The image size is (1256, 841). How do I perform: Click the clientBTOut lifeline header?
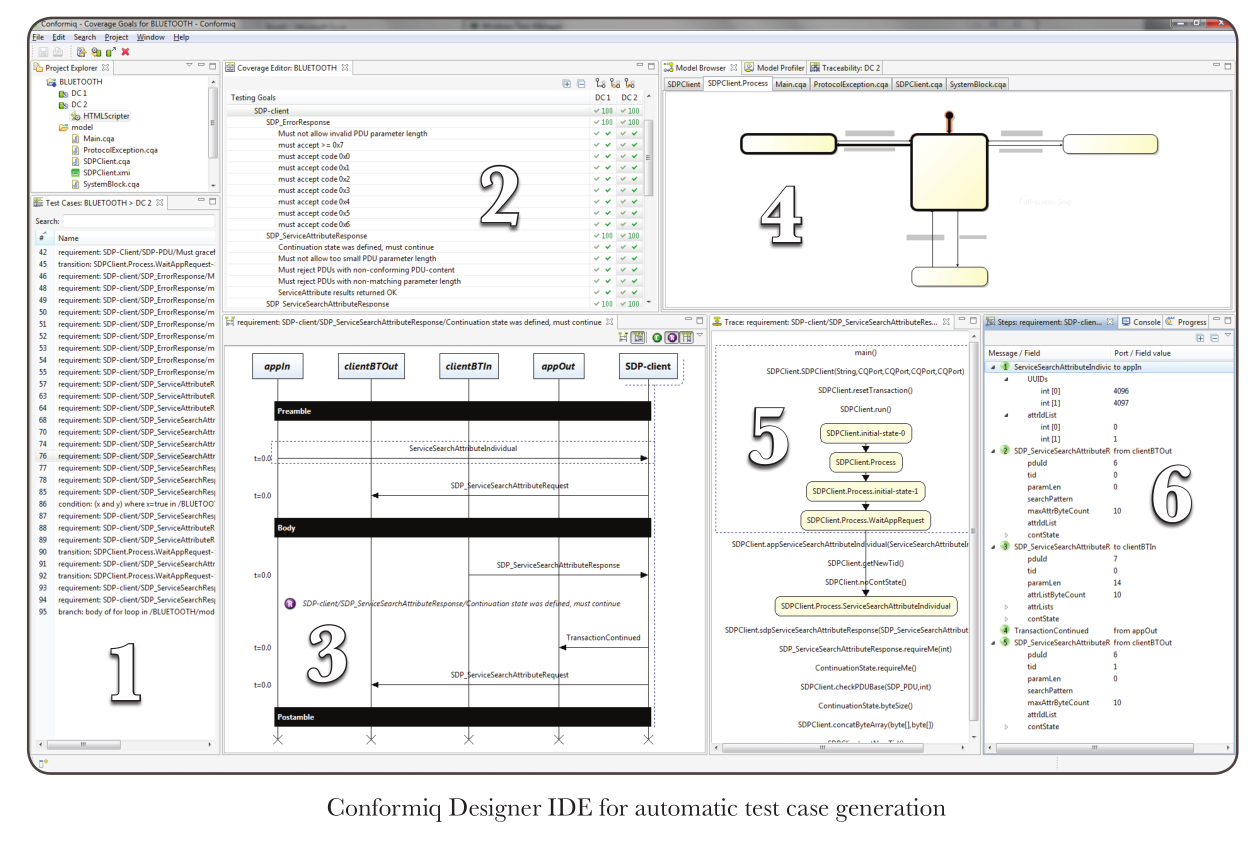(x=371, y=367)
